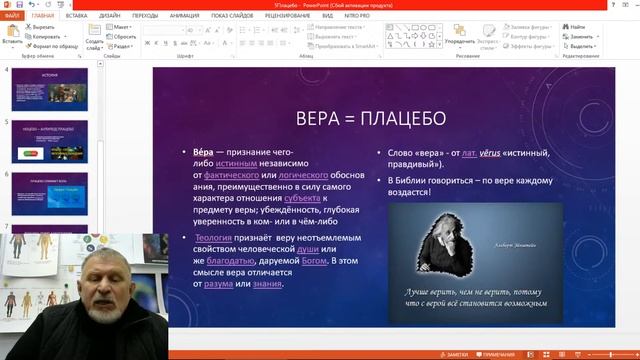This screenshot has height=360, width=640.
Task: Open Заливка фигуры shape fill
Action: pyautogui.click(x=528, y=27)
